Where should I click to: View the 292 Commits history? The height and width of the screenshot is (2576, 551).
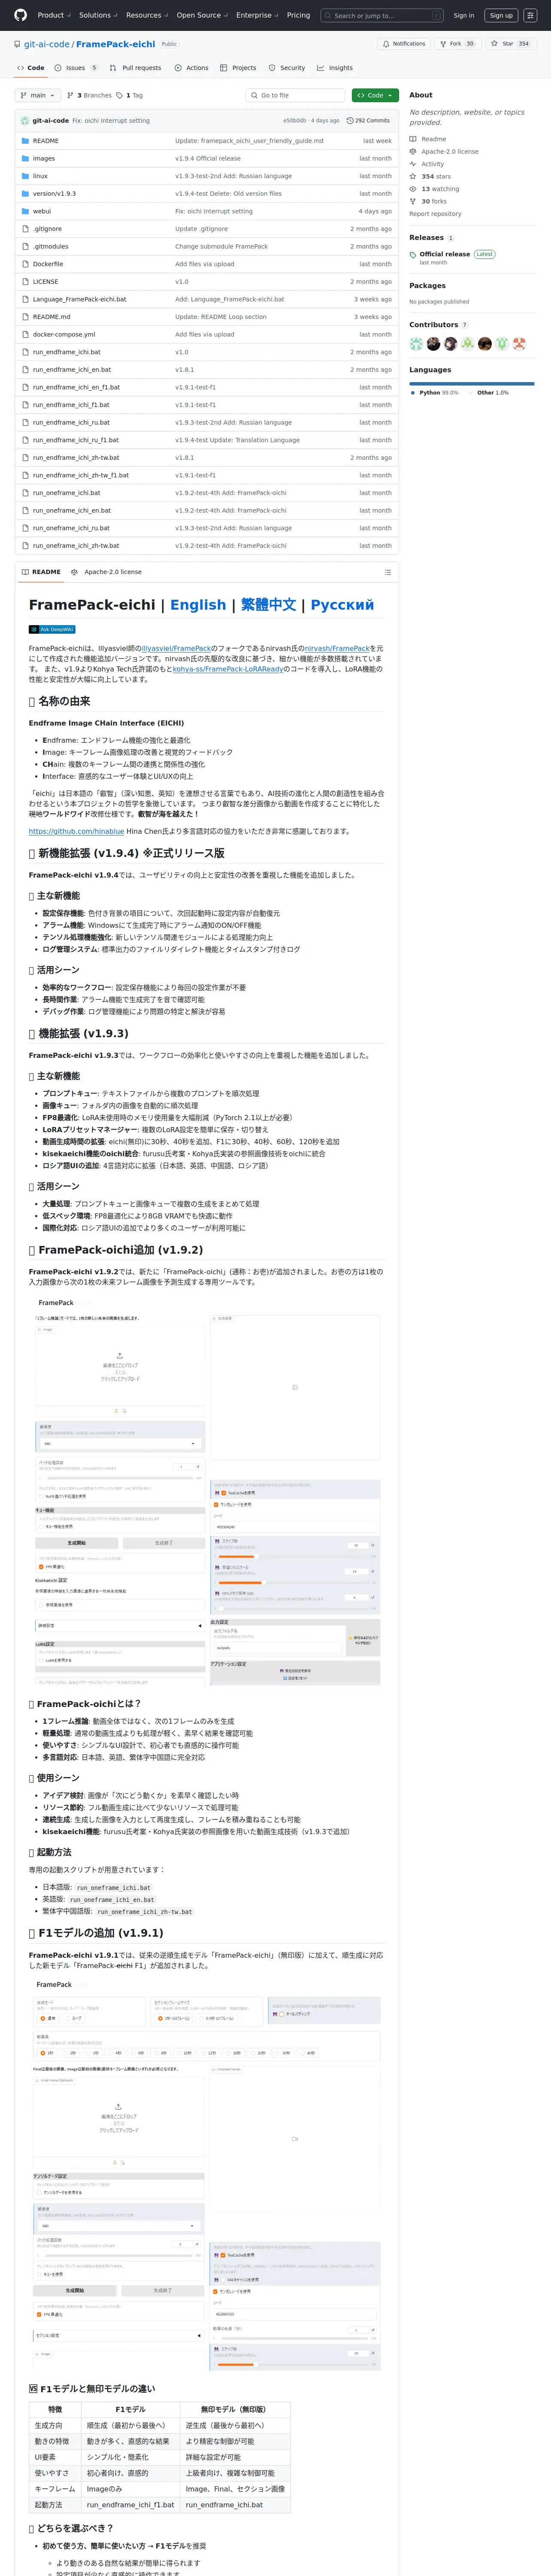point(368,120)
